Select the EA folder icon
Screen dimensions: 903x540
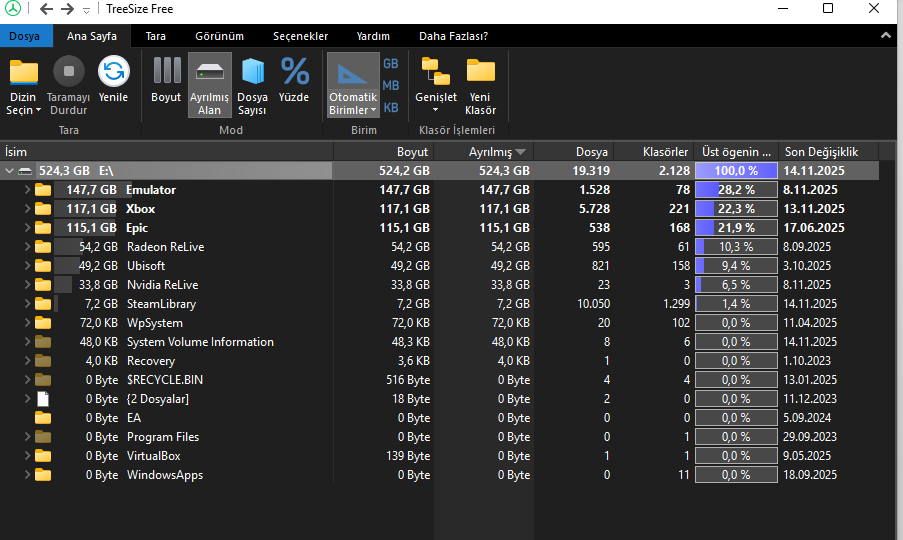[x=43, y=418]
